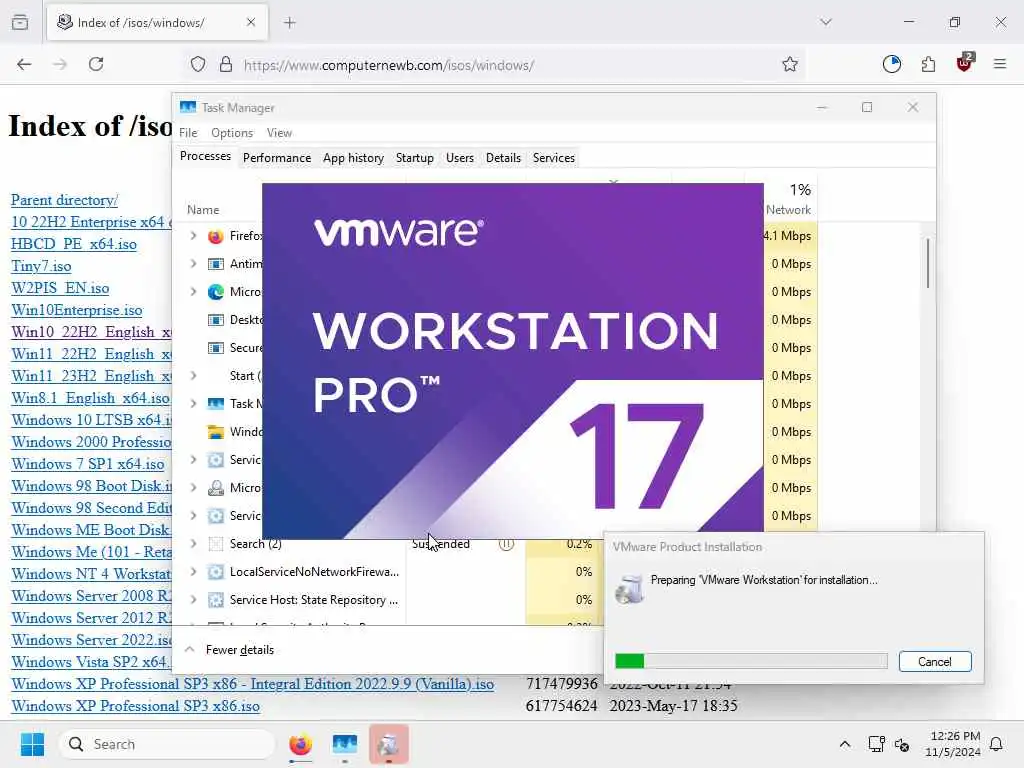
Task: Open a new tab with the plus icon
Action: (290, 23)
